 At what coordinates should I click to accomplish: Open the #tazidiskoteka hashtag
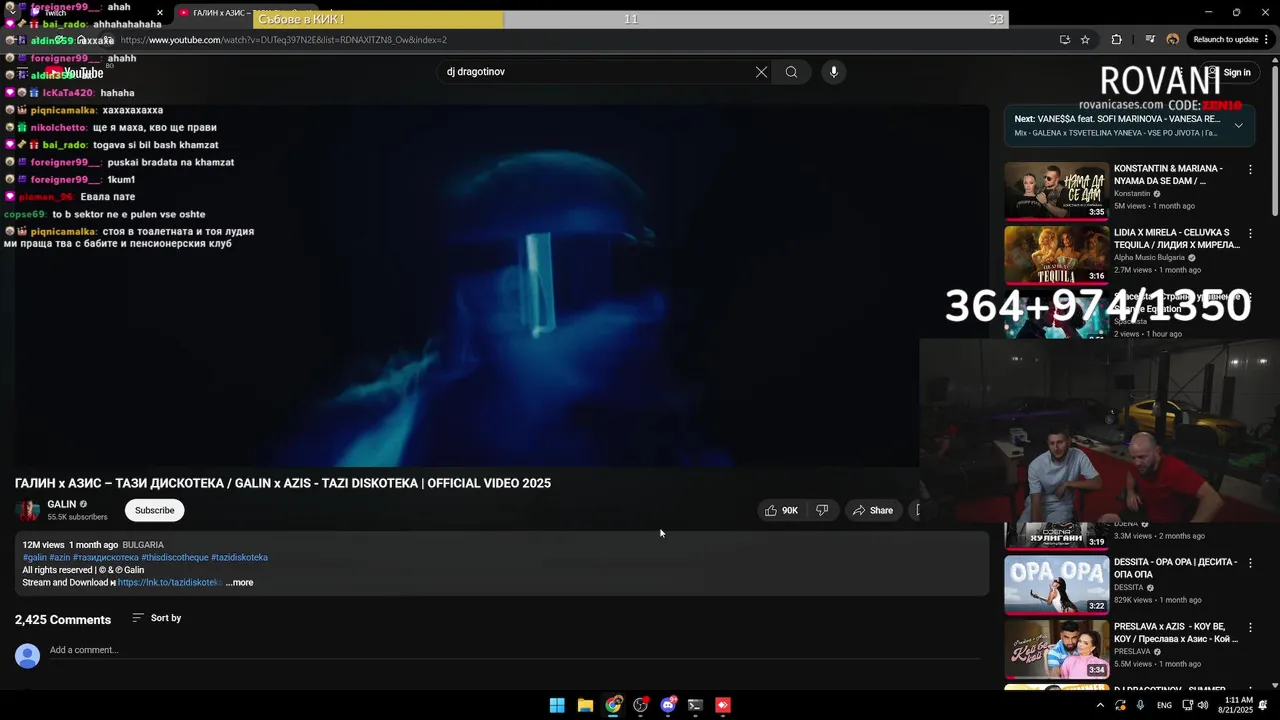pos(239,557)
